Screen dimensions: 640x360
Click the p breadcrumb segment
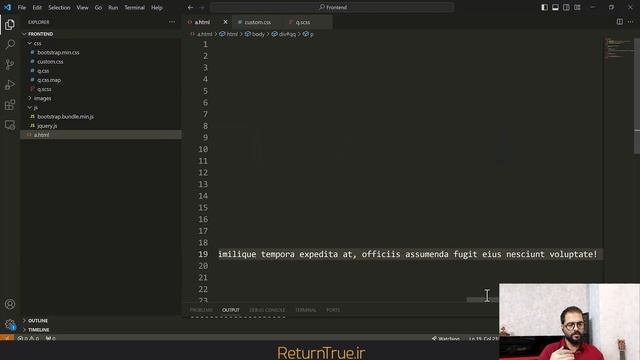(308, 34)
